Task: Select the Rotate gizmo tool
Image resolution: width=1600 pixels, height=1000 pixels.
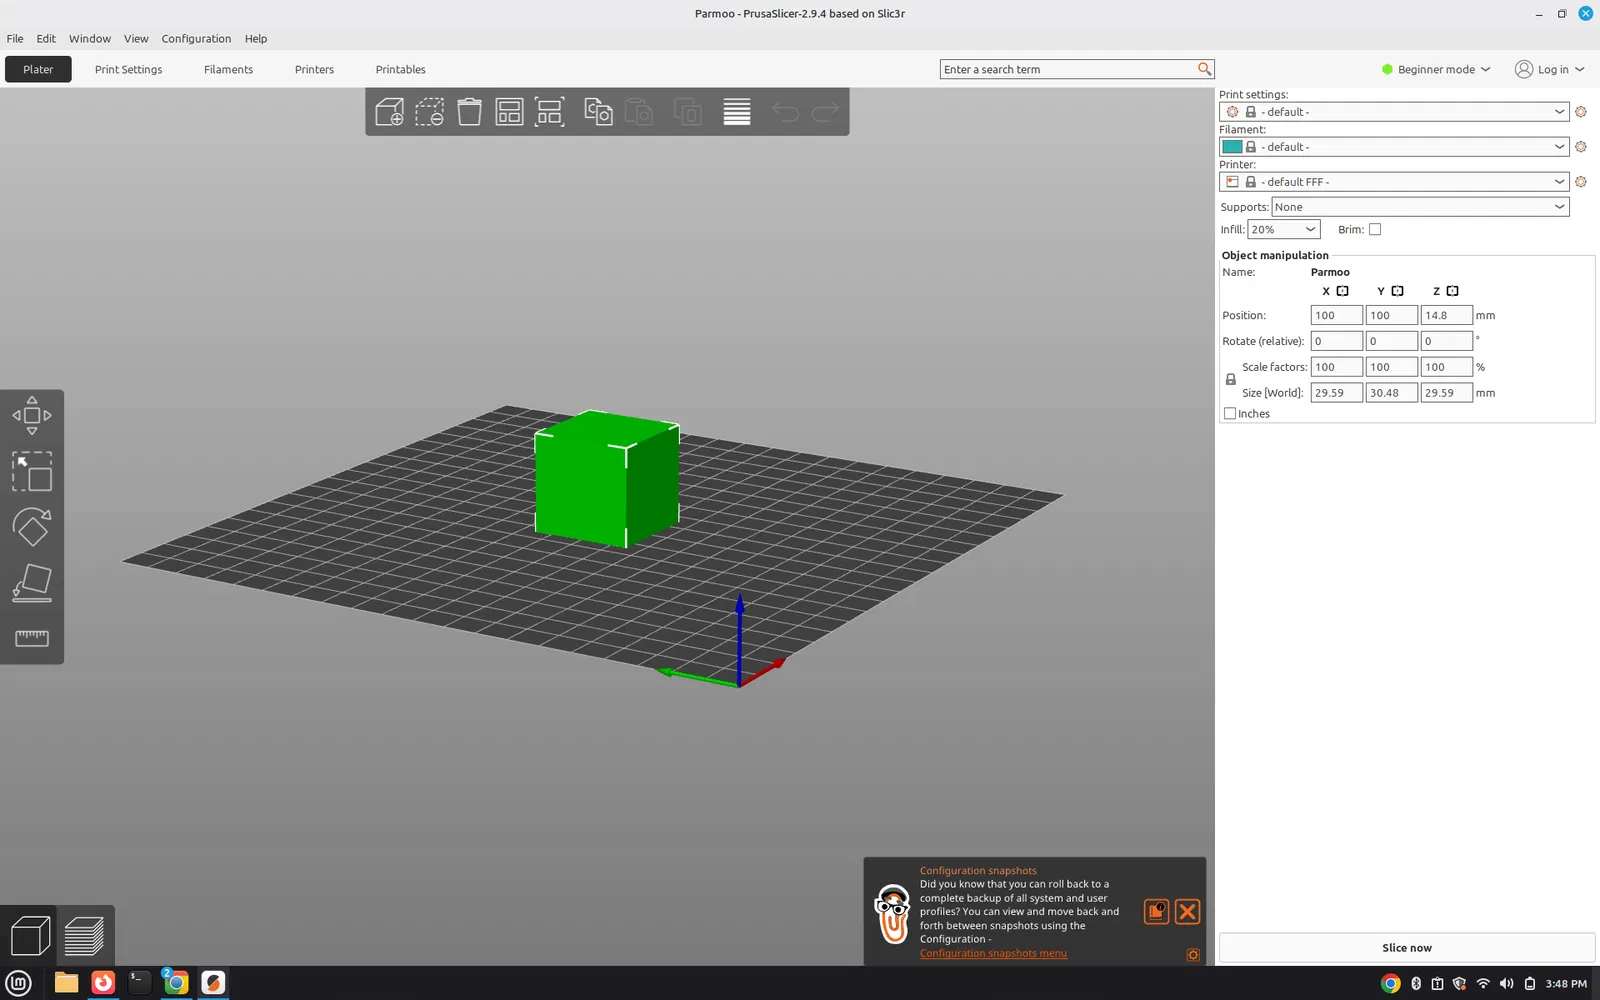Action: pos(32,527)
